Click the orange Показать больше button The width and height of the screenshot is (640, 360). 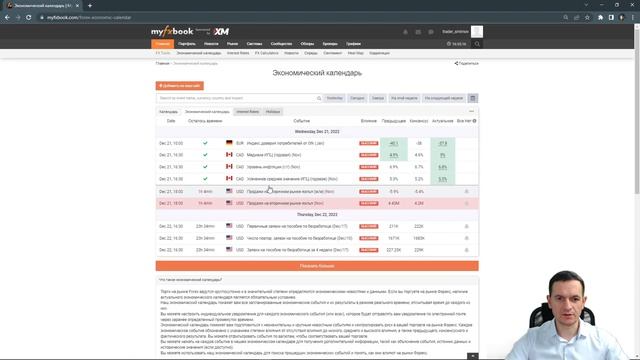pos(317,266)
